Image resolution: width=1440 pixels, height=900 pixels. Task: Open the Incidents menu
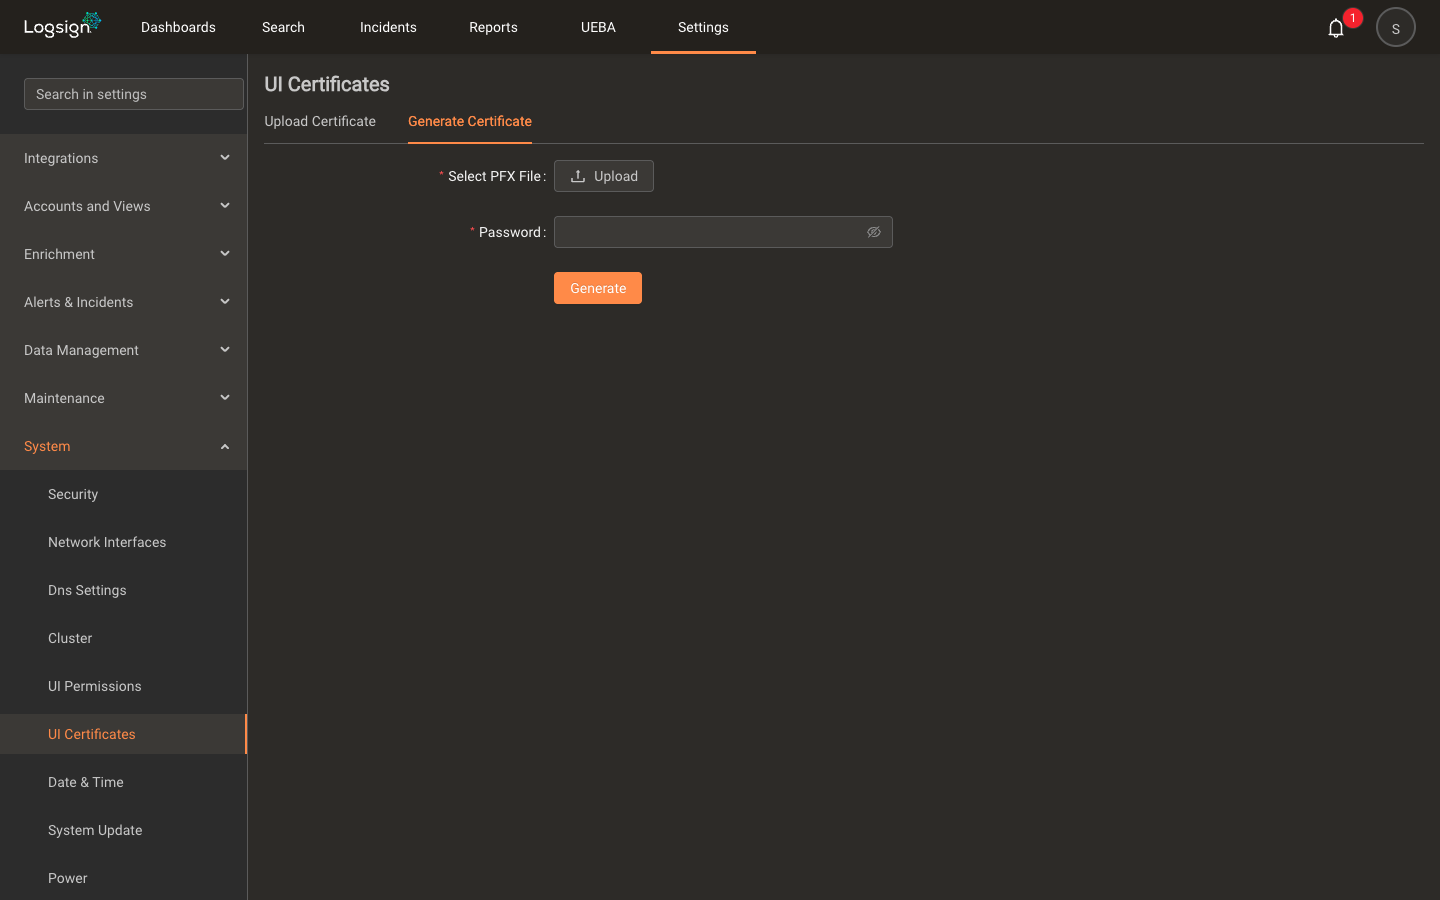click(388, 27)
